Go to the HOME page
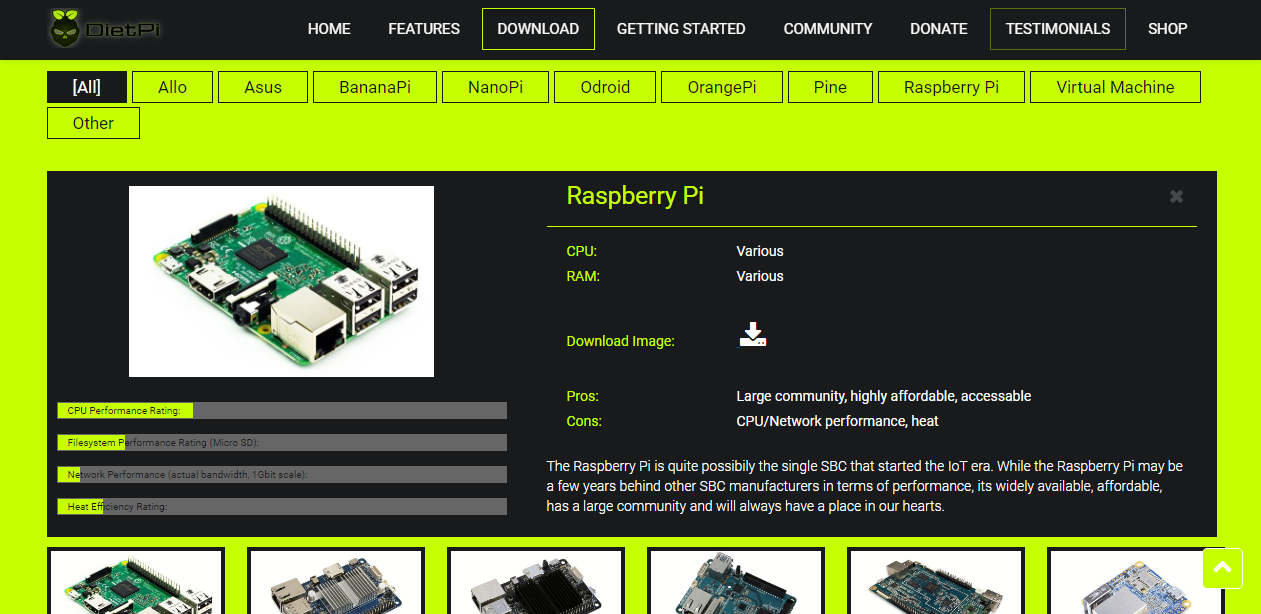 329,29
